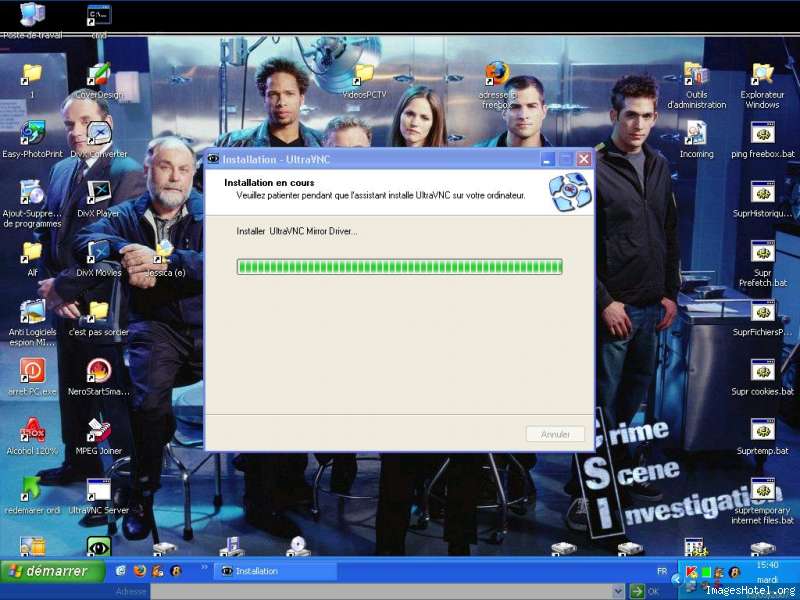
Task: Select the c'est pas sorcier folder
Action: coord(98,312)
